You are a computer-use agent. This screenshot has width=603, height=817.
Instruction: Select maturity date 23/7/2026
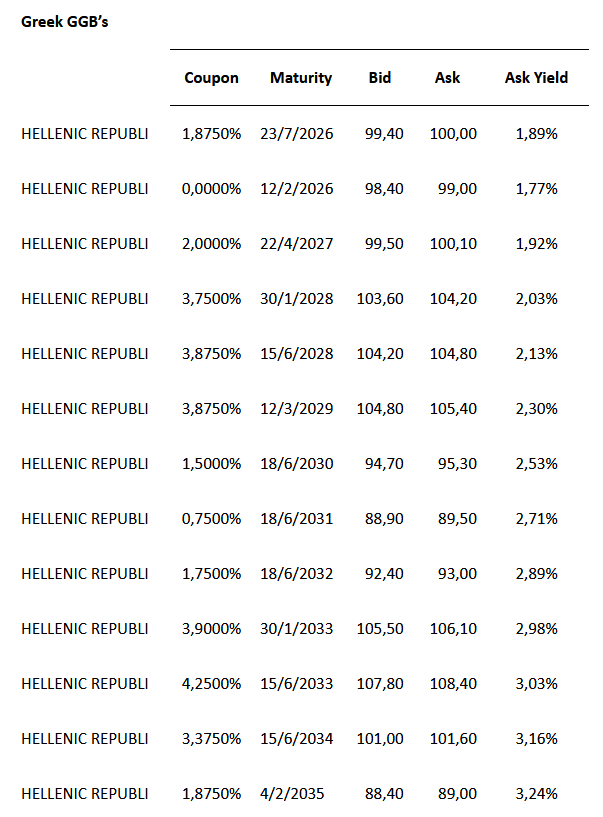(296, 133)
